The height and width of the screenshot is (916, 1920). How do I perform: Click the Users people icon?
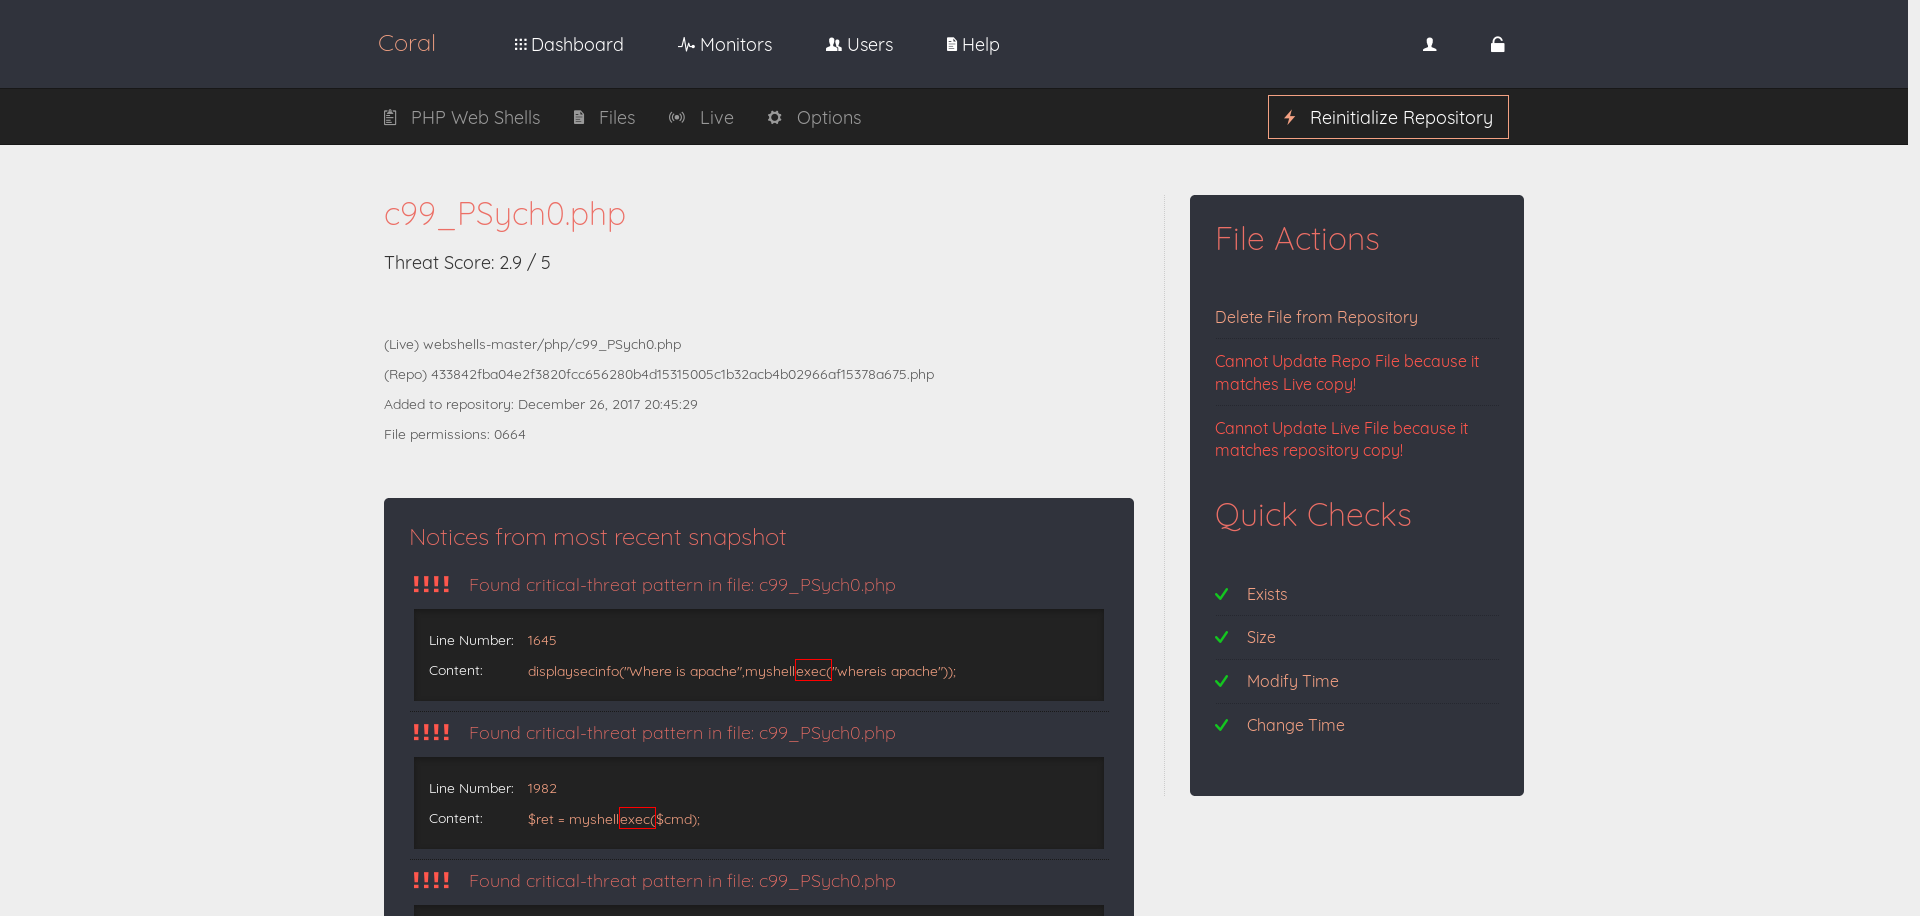click(x=833, y=45)
